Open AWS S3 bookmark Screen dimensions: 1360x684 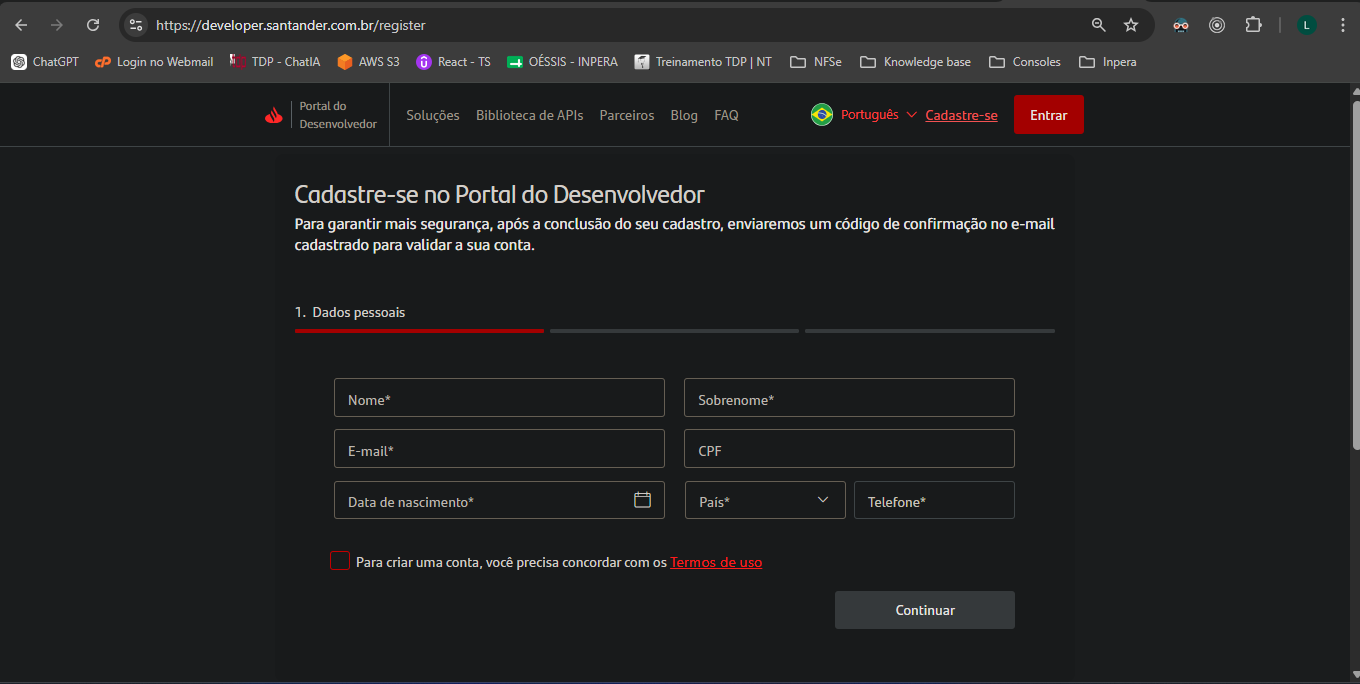(368, 62)
